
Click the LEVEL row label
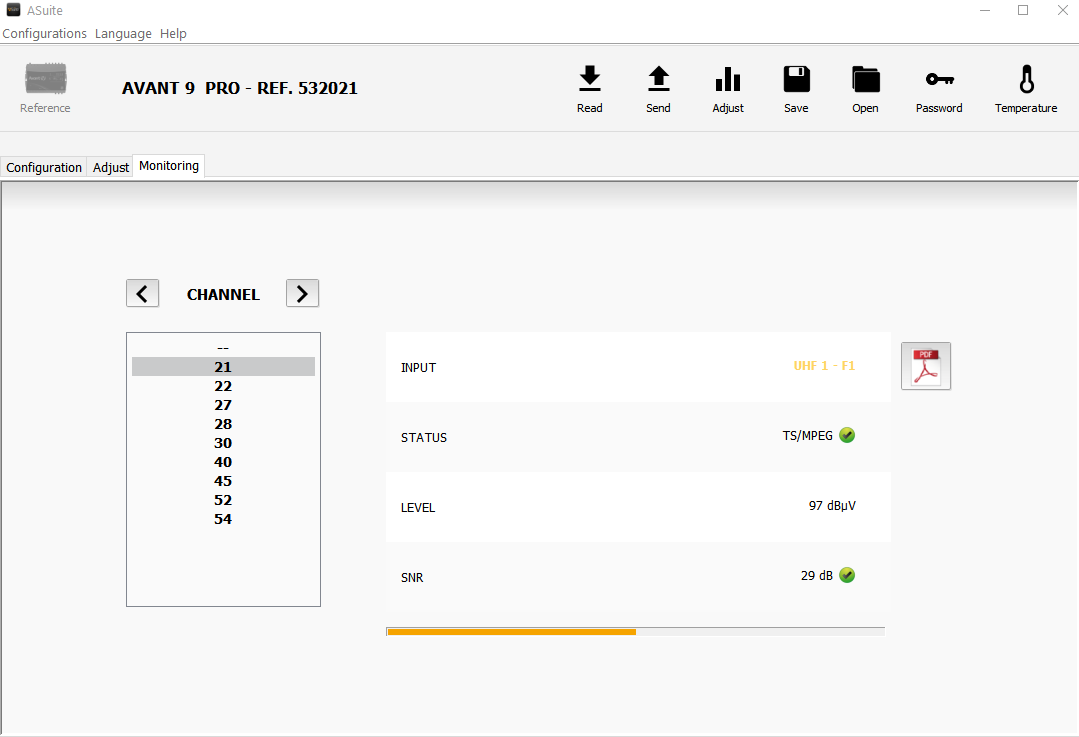418,508
